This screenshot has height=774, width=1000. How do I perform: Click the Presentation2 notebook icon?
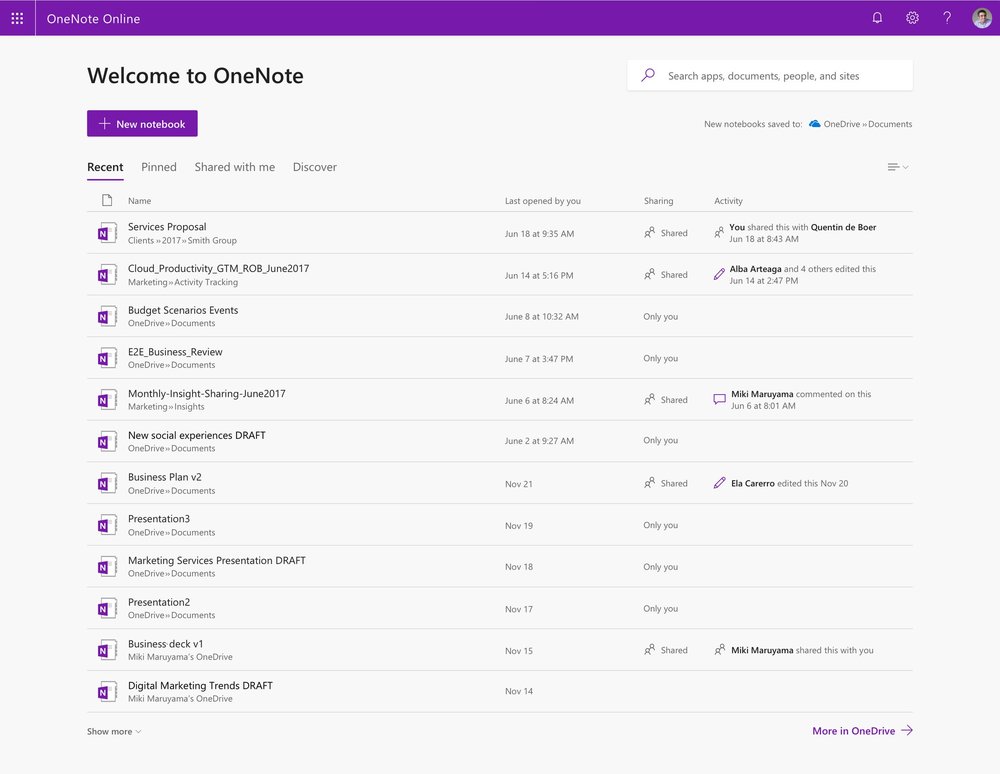(107, 608)
